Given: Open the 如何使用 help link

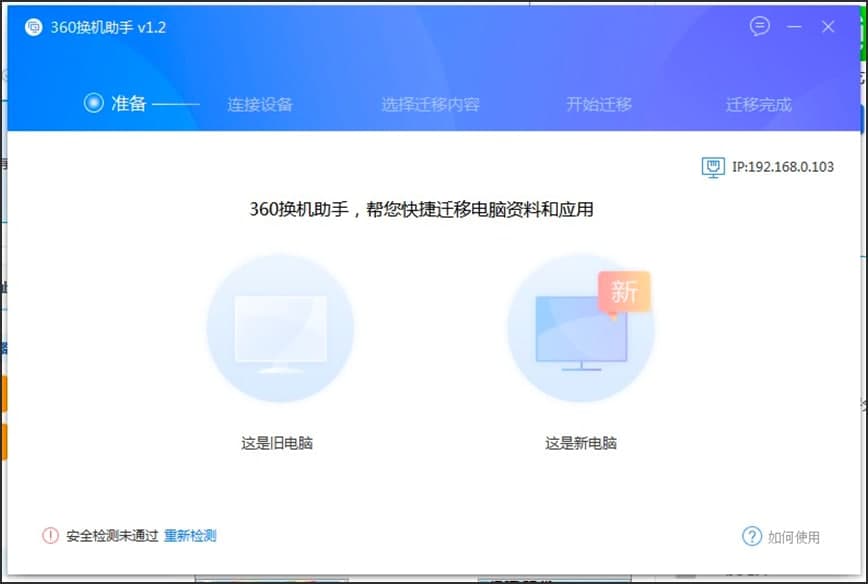Looking at the screenshot, I should tap(793, 537).
